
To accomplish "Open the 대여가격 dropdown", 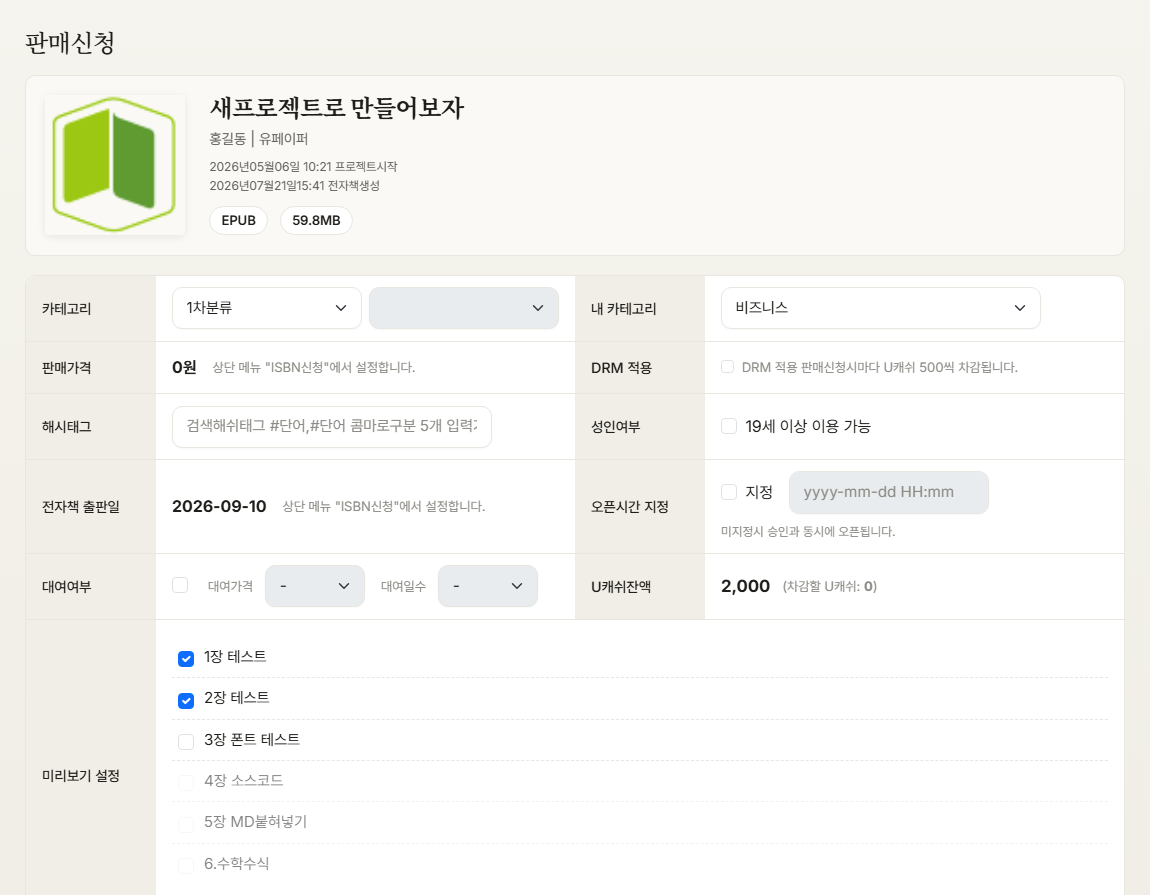I will [x=315, y=586].
